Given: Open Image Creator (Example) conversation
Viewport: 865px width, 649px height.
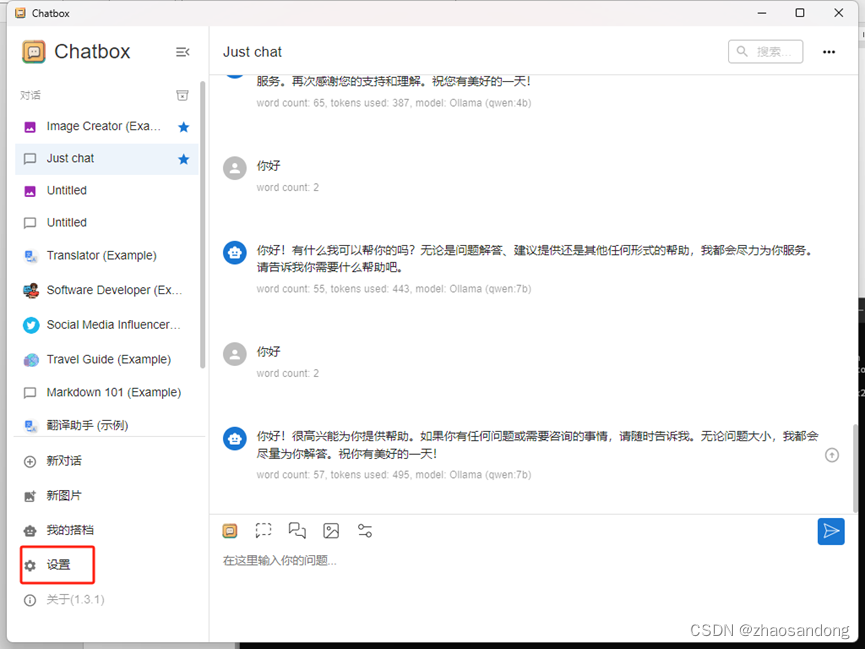Looking at the screenshot, I should [x=106, y=126].
